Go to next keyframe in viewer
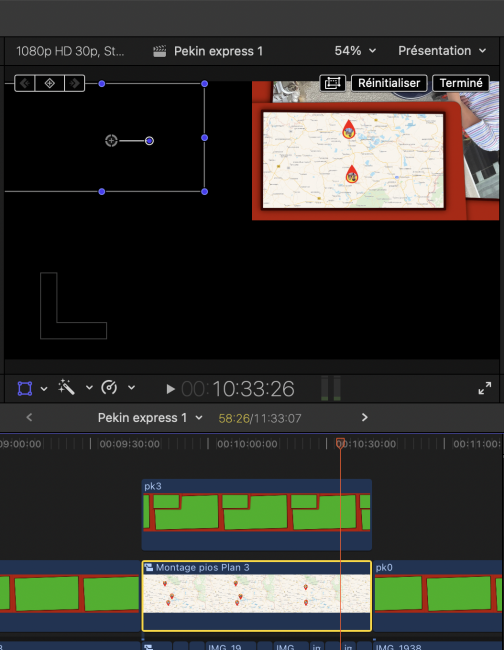The width and height of the screenshot is (504, 650). pos(75,83)
